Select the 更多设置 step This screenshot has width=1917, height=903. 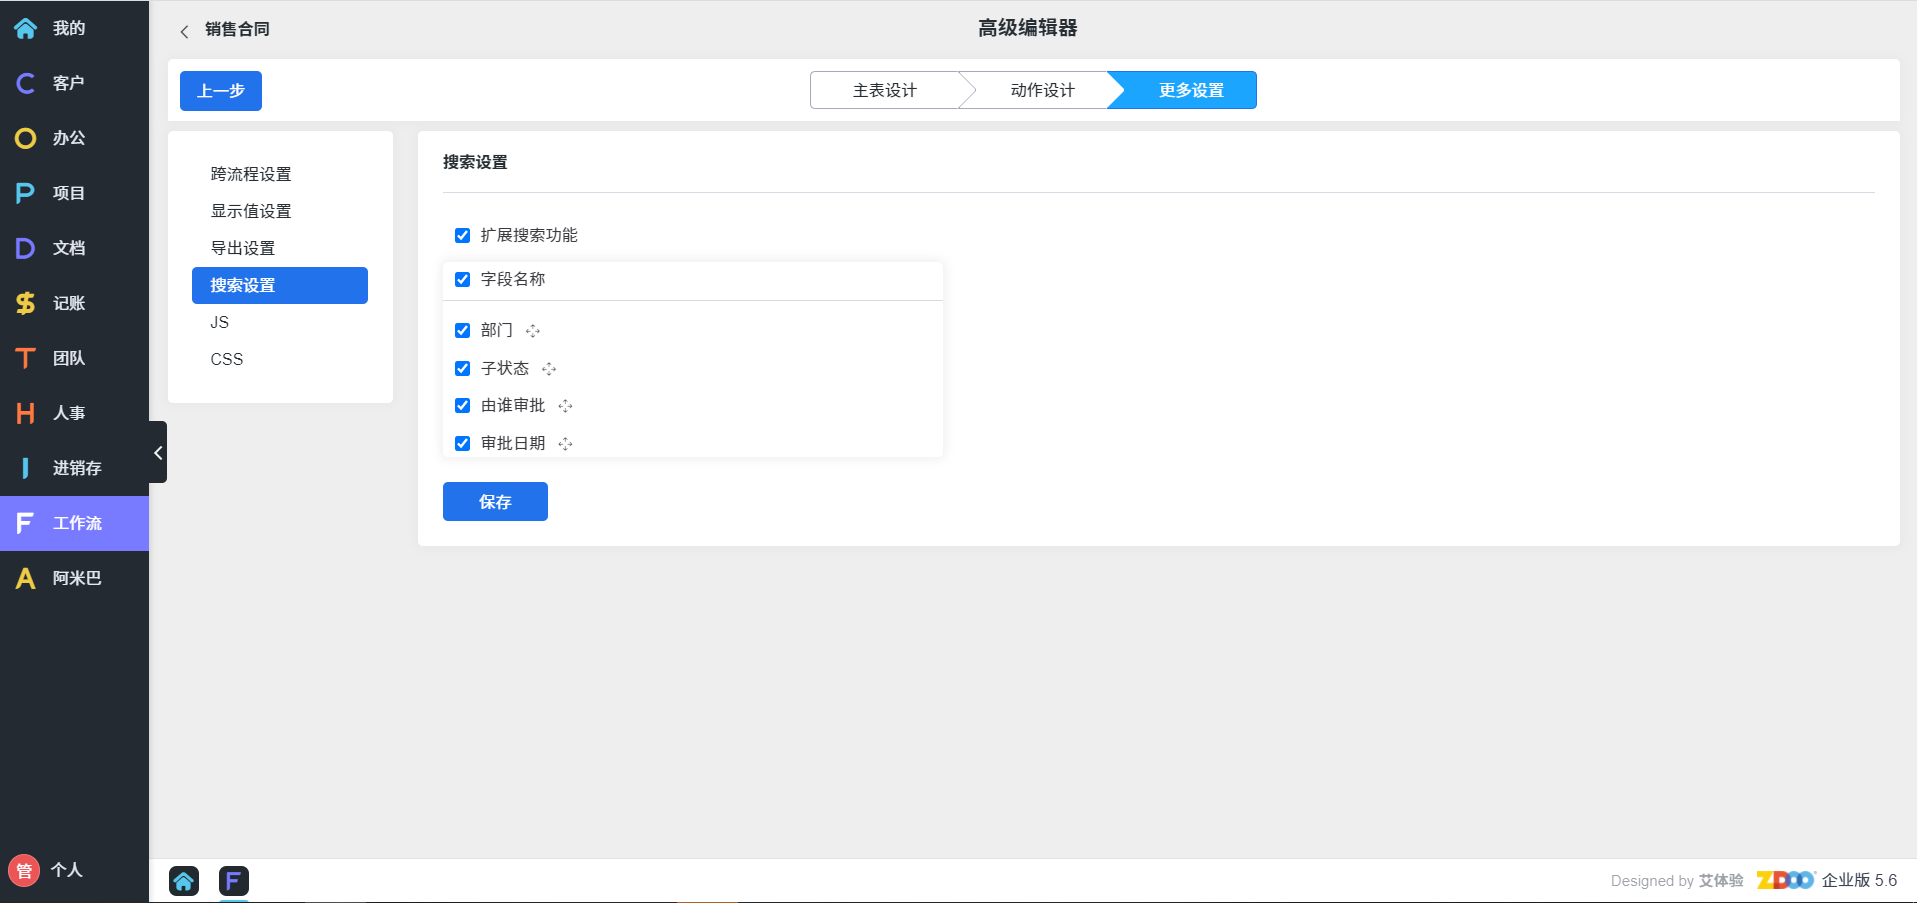[x=1190, y=90]
